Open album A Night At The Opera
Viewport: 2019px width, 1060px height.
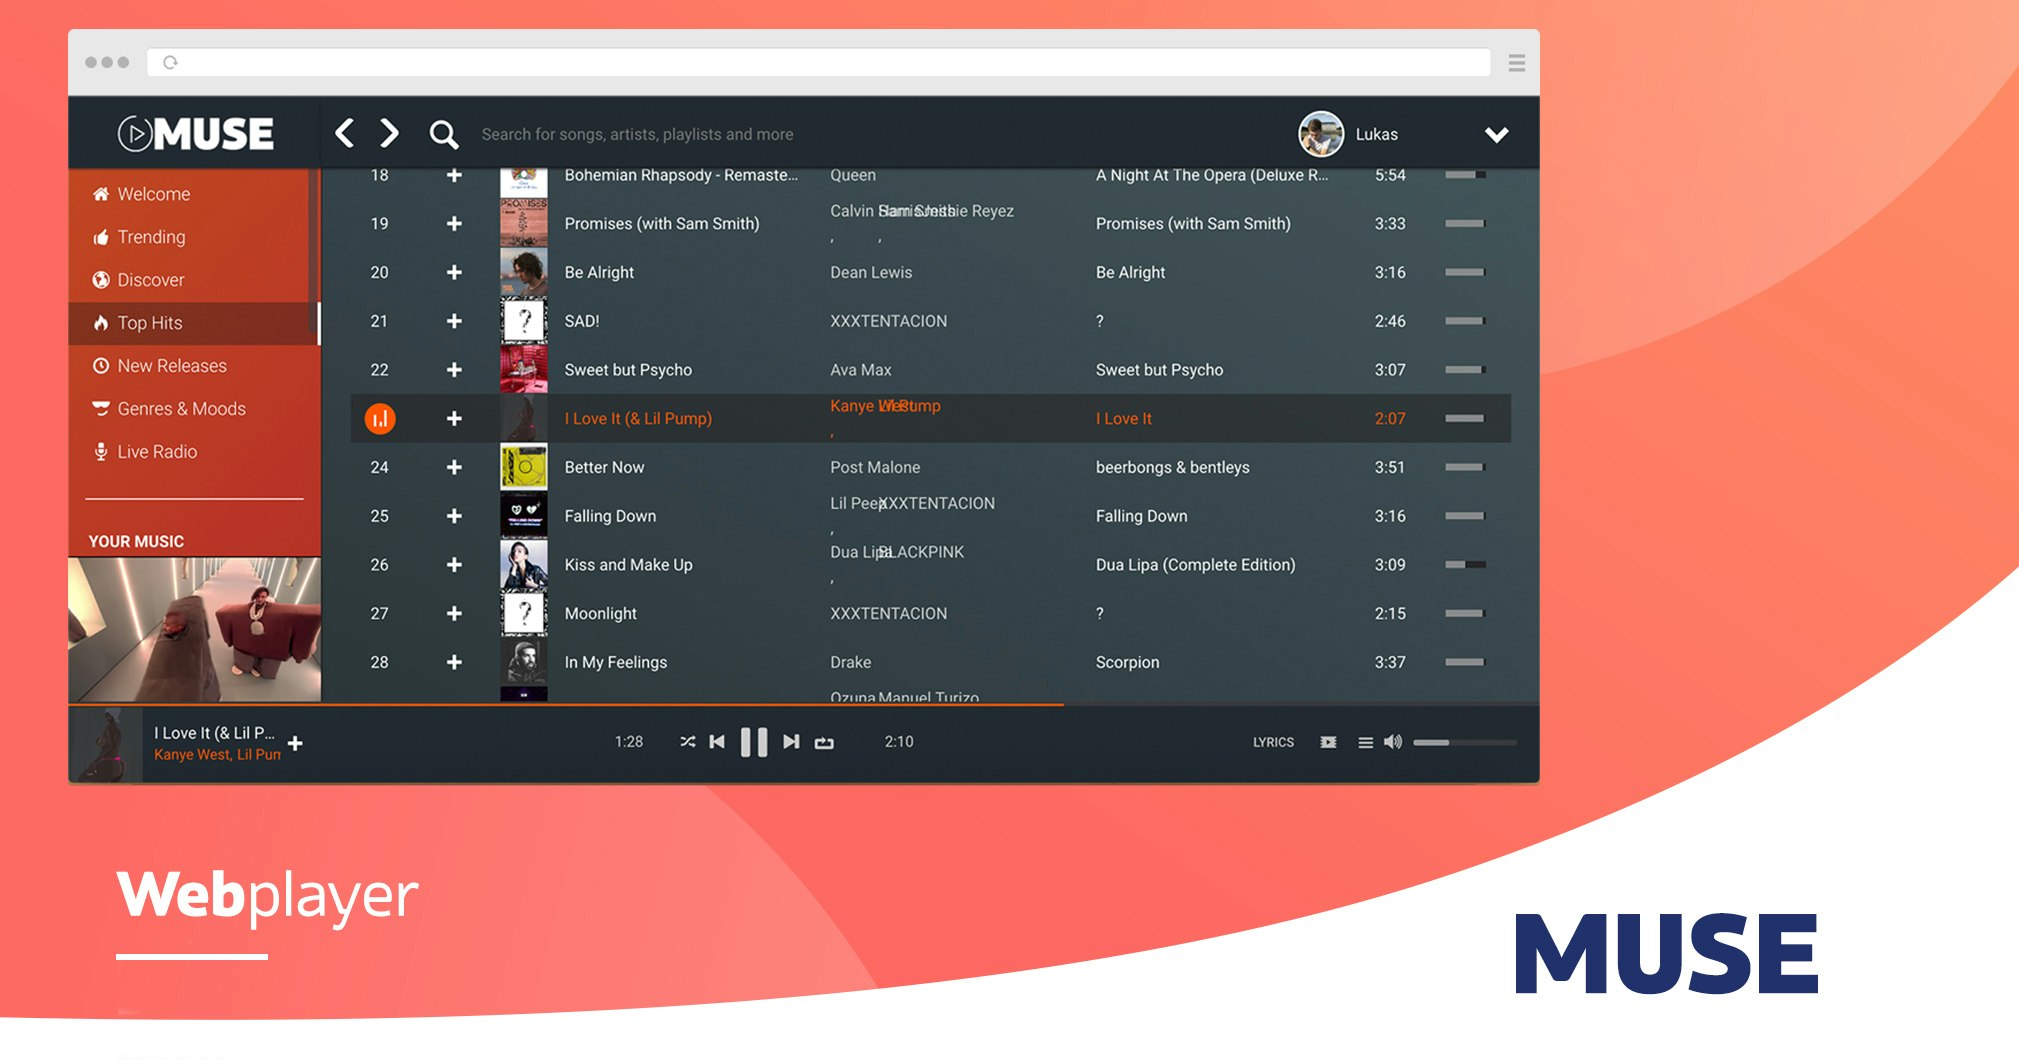tap(1212, 175)
